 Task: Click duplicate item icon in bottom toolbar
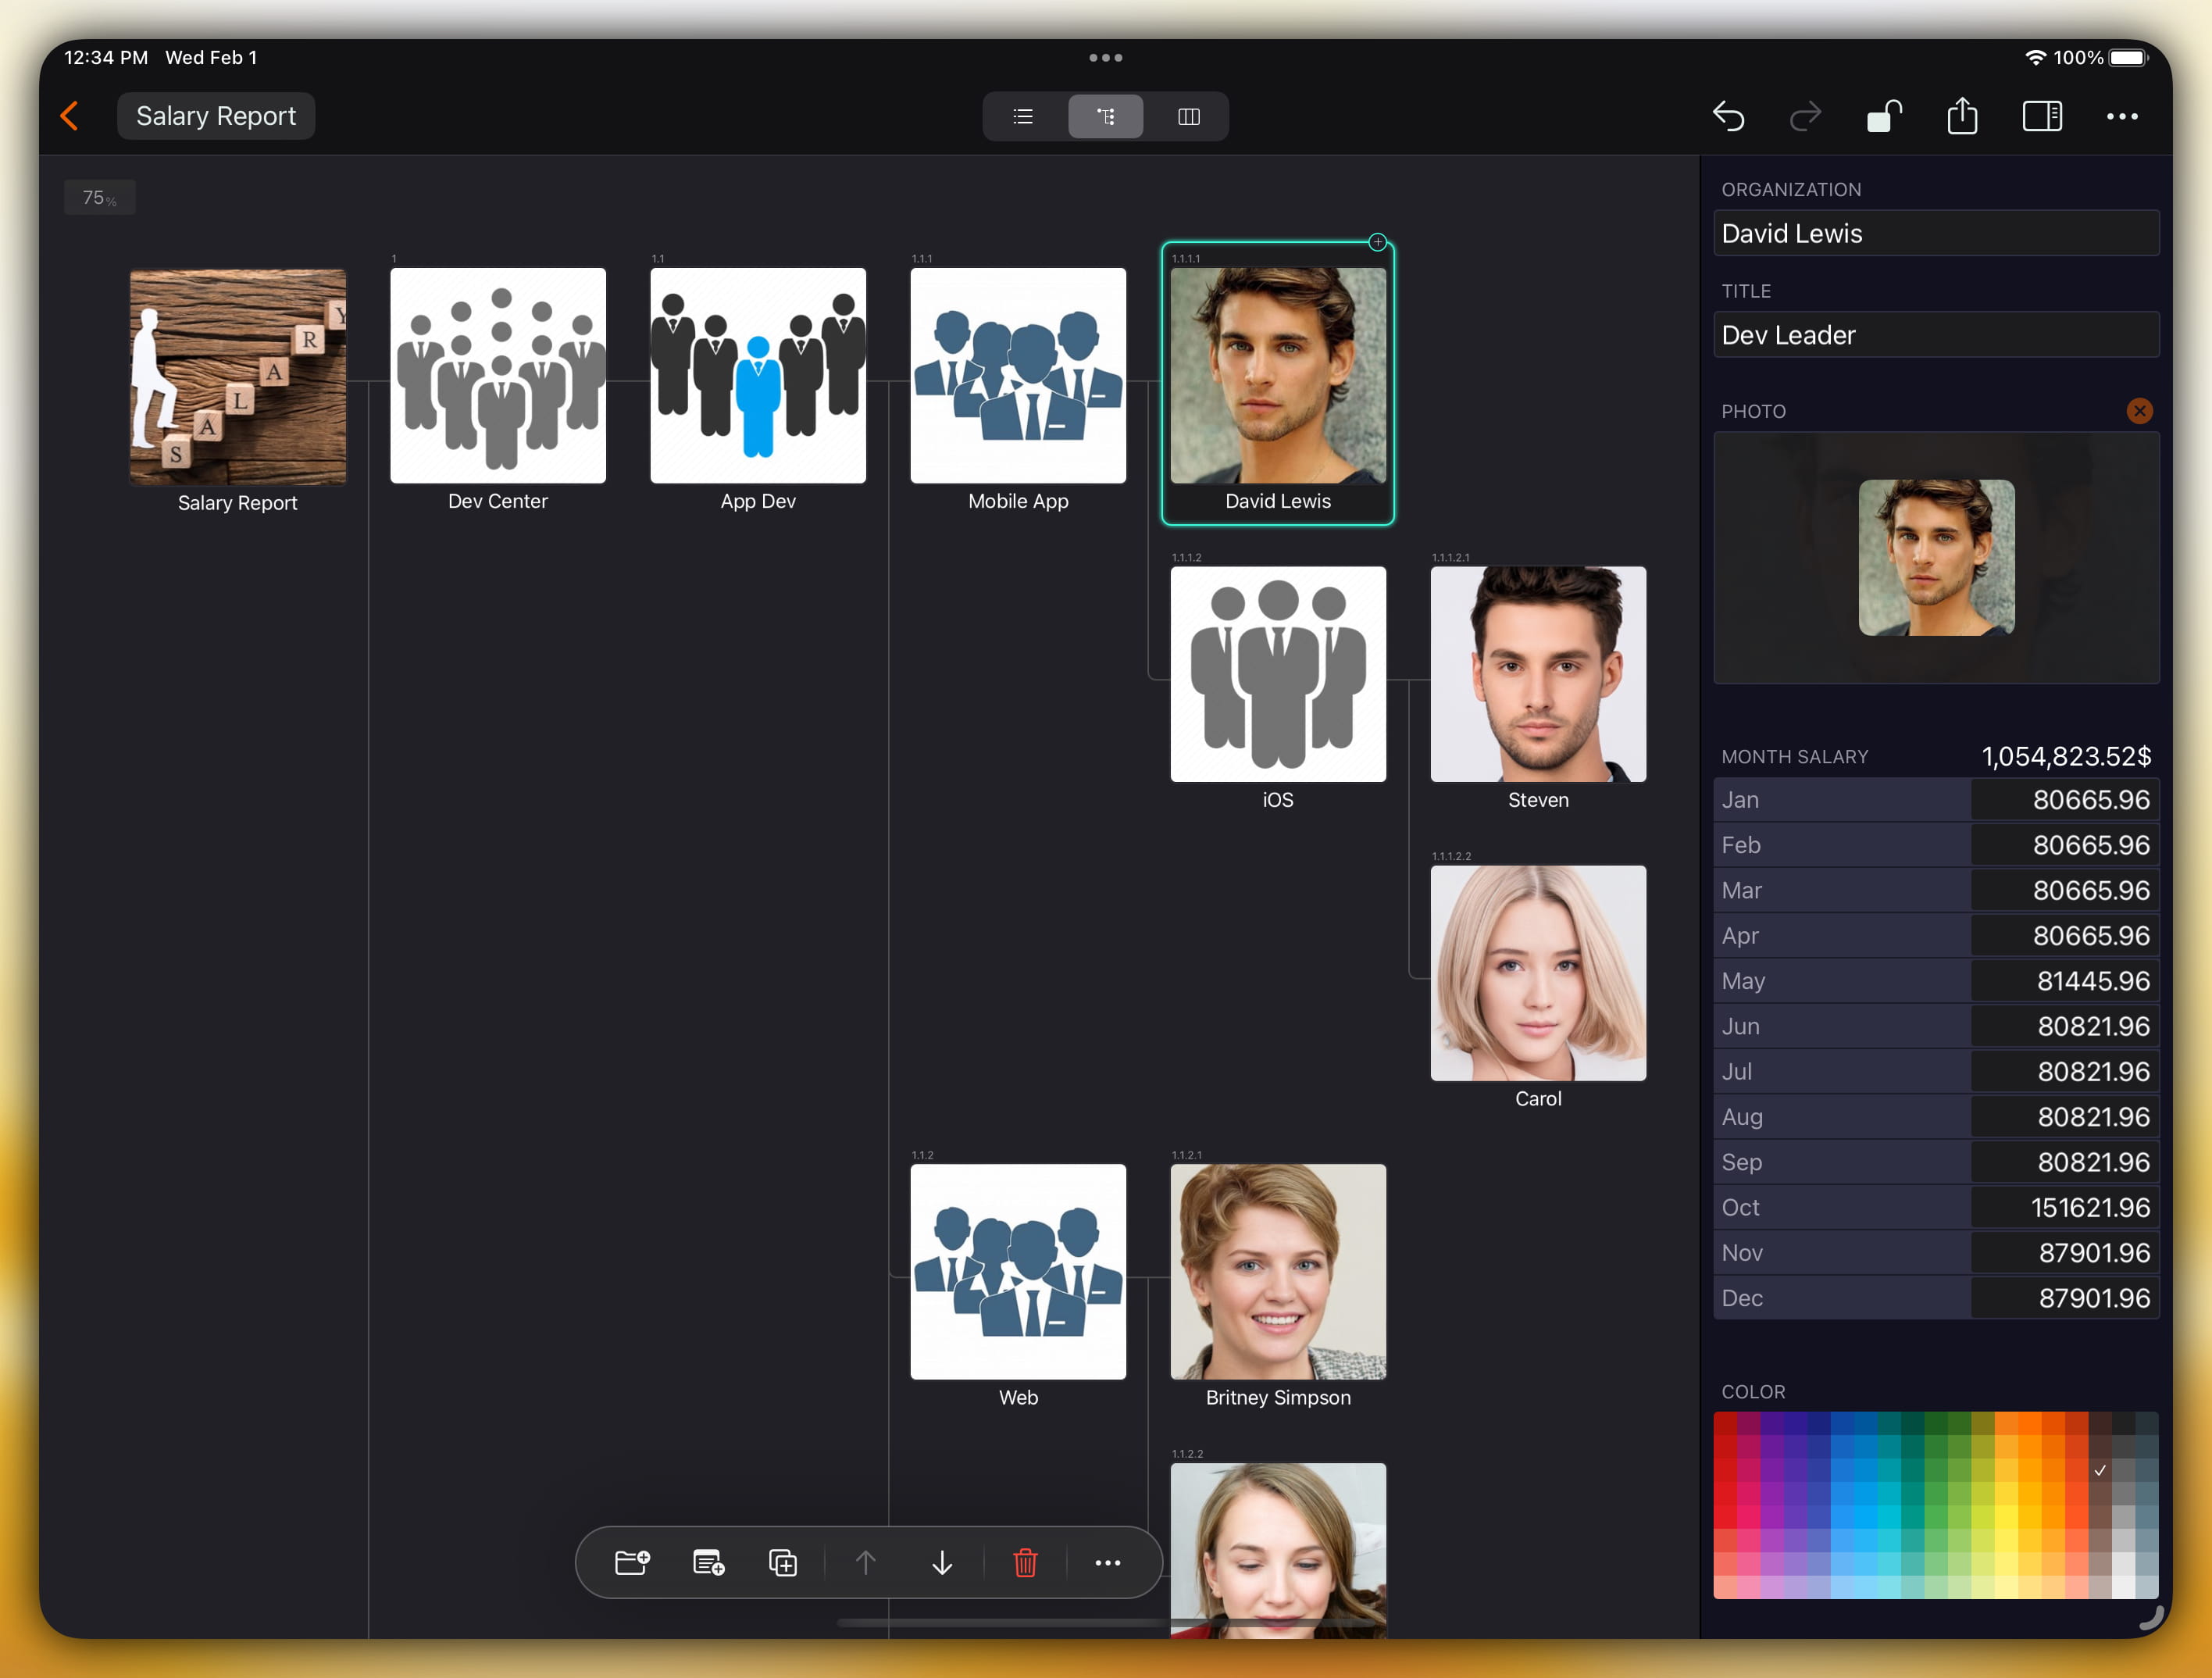pyautogui.click(x=783, y=1562)
